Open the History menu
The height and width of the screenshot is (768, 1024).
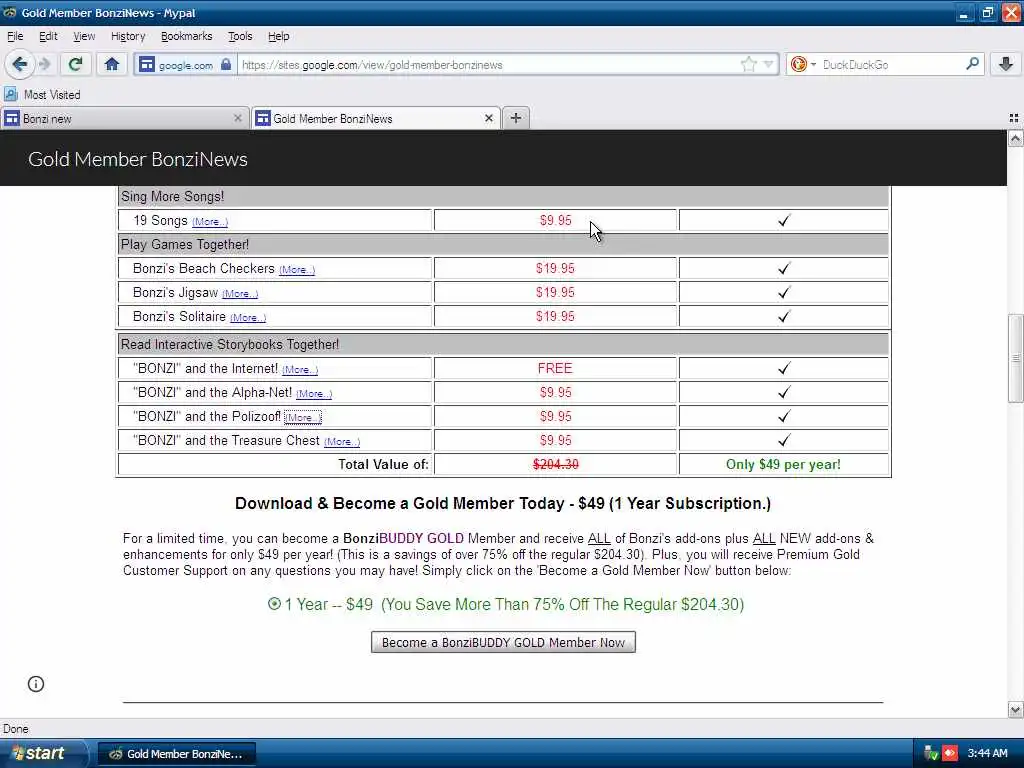tap(127, 36)
